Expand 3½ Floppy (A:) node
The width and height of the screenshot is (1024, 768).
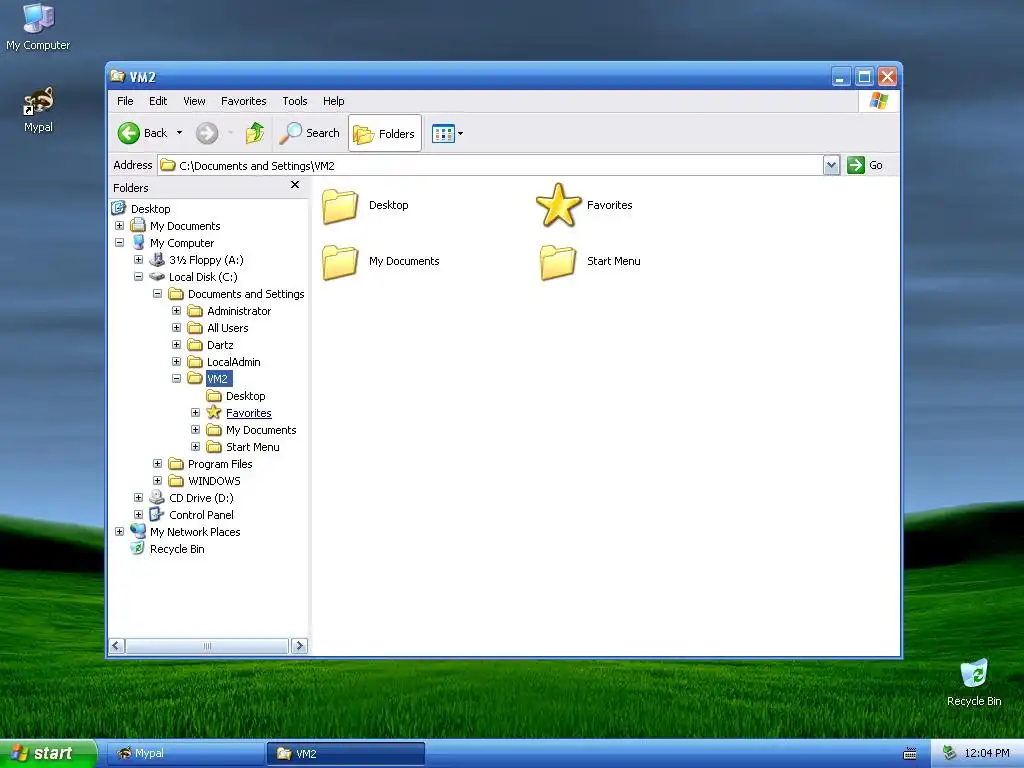(x=138, y=259)
